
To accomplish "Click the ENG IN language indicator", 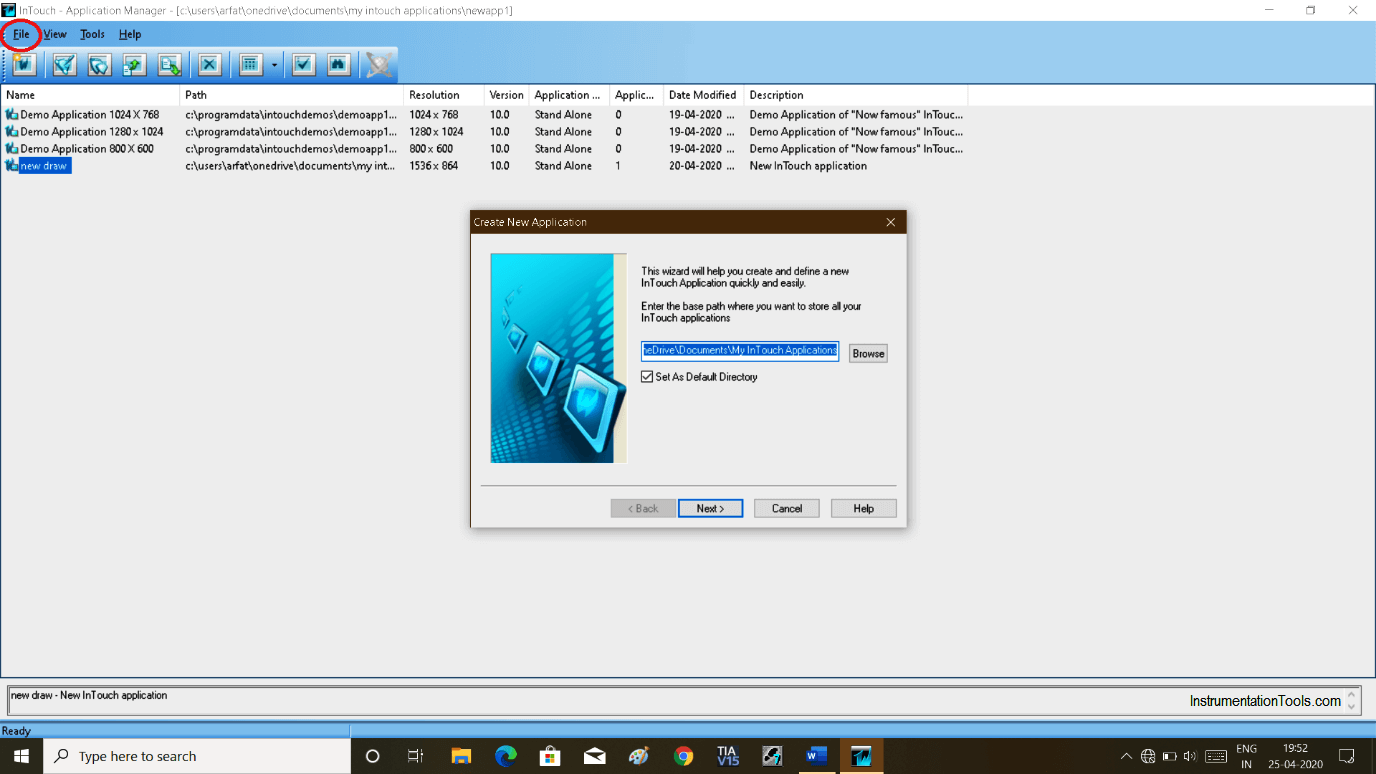I will (x=1246, y=756).
